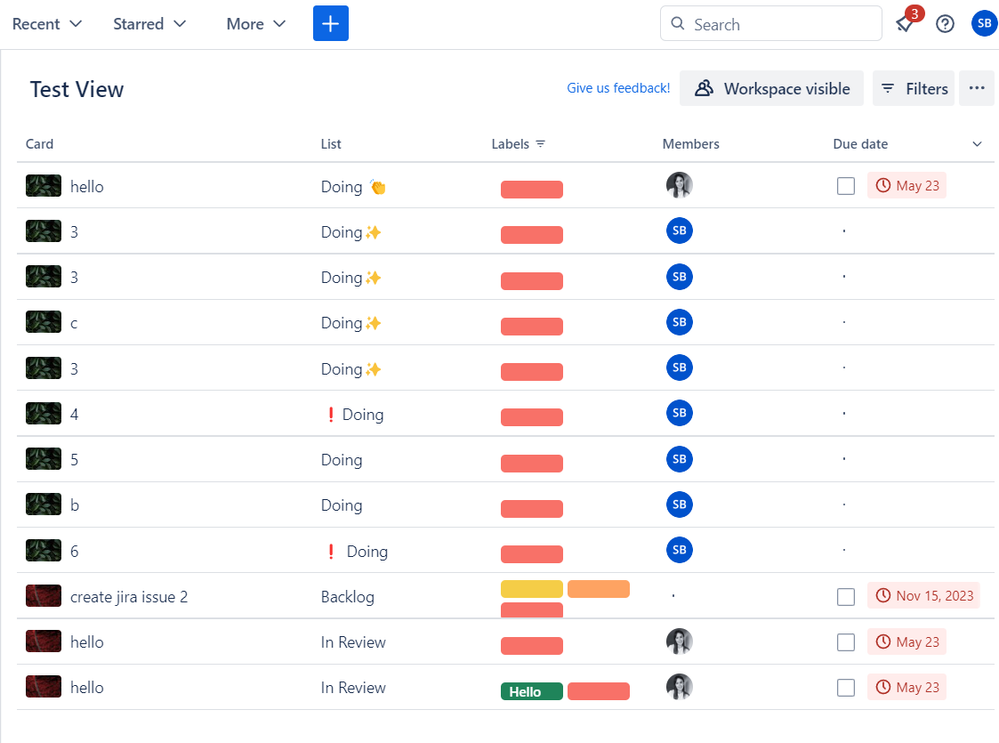Open the help question mark icon
This screenshot has width=999, height=743.
pos(945,24)
